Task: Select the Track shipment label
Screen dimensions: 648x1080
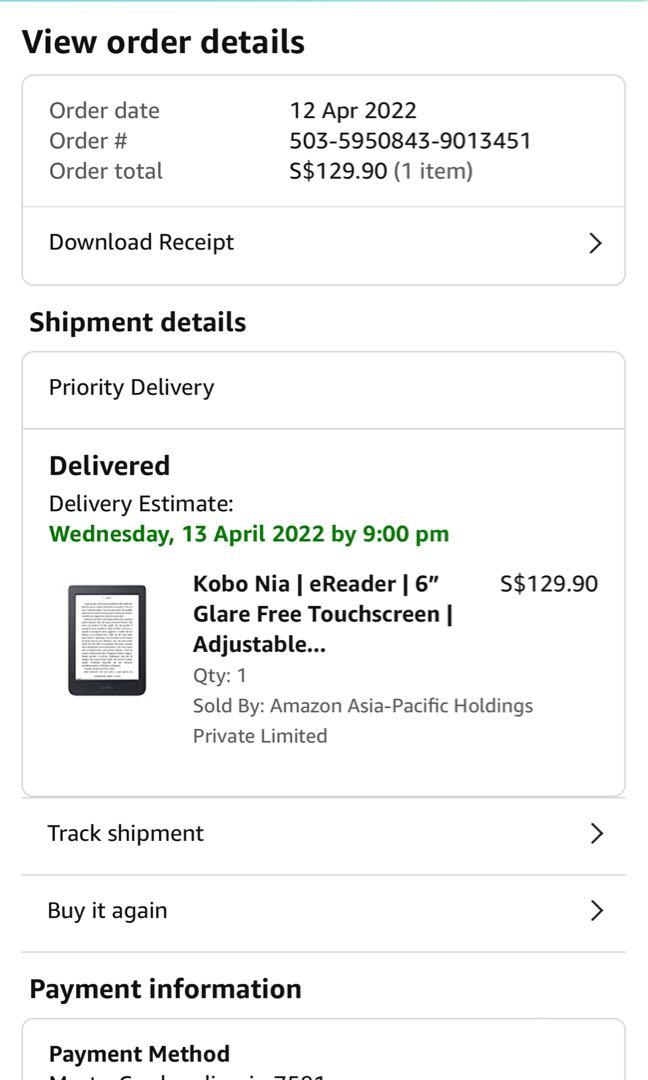Action: (x=125, y=833)
